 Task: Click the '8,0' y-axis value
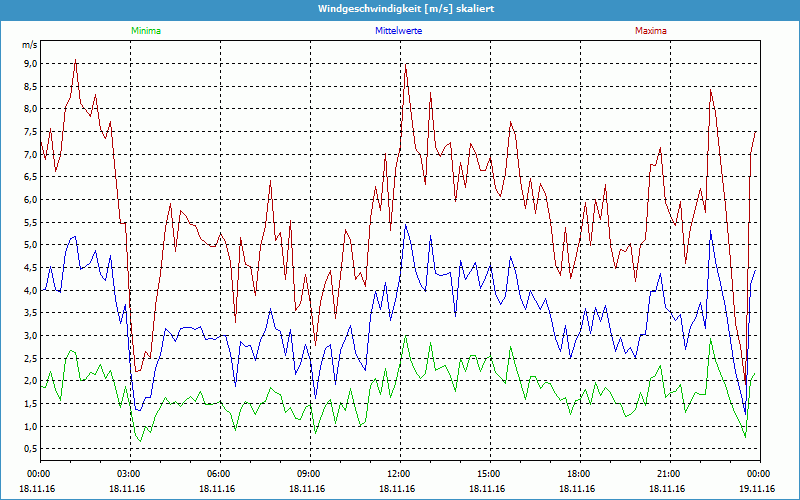click(x=30, y=109)
